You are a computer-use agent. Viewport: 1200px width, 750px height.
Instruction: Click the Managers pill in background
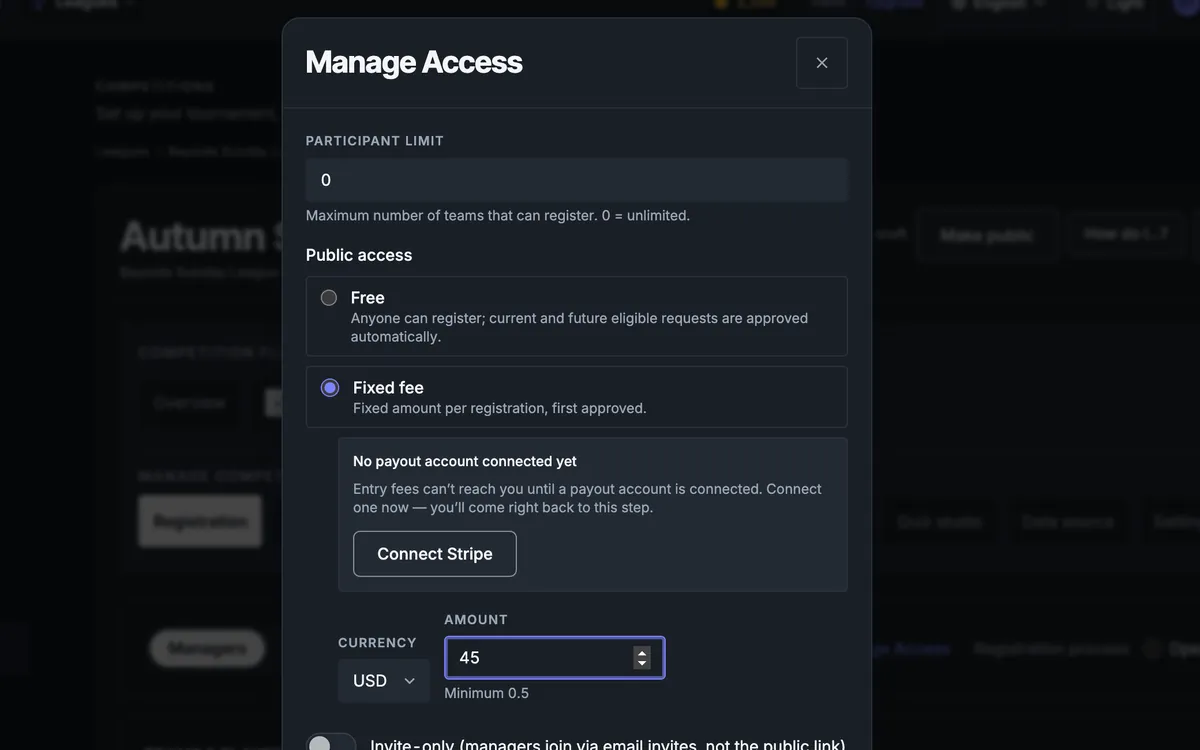(207, 648)
